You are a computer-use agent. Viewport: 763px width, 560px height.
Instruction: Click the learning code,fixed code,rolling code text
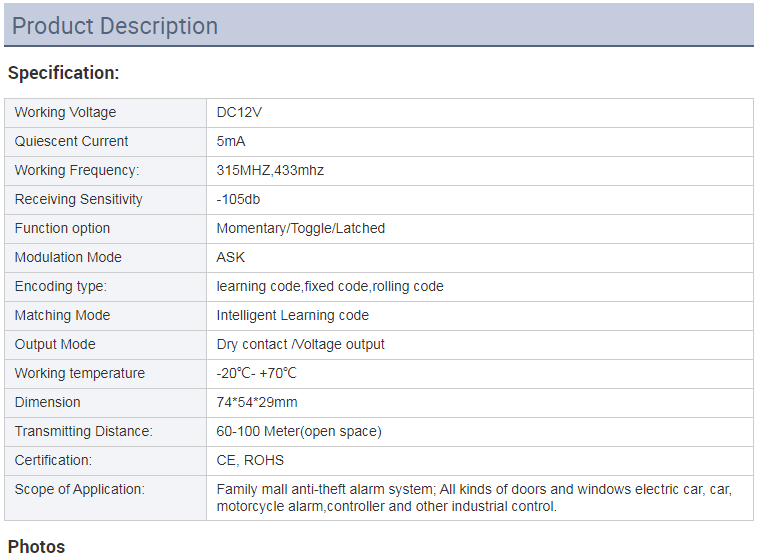point(330,286)
